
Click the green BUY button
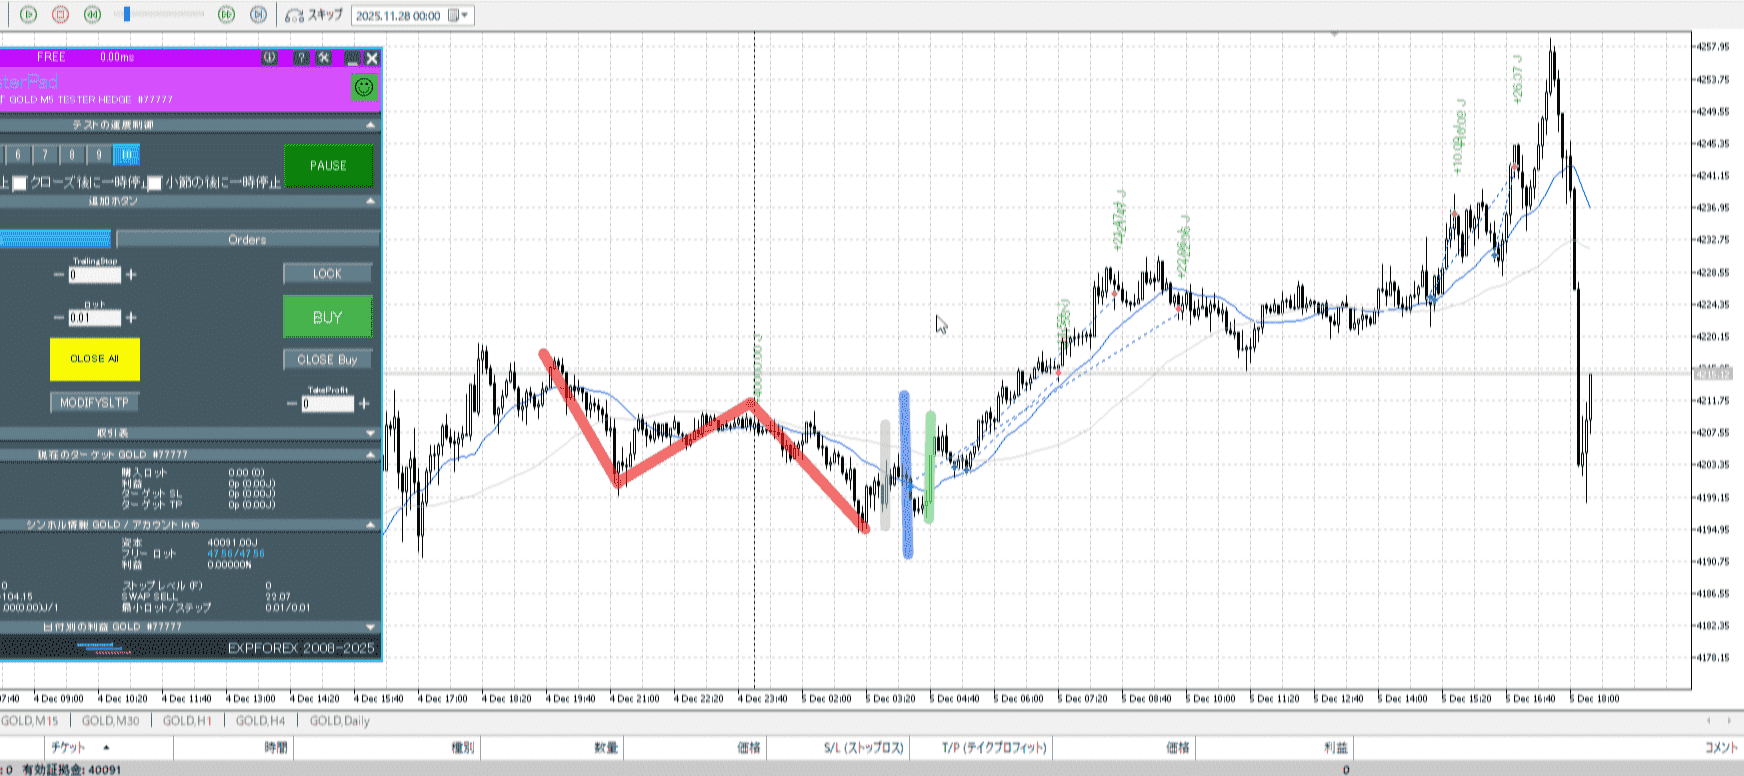pos(327,317)
